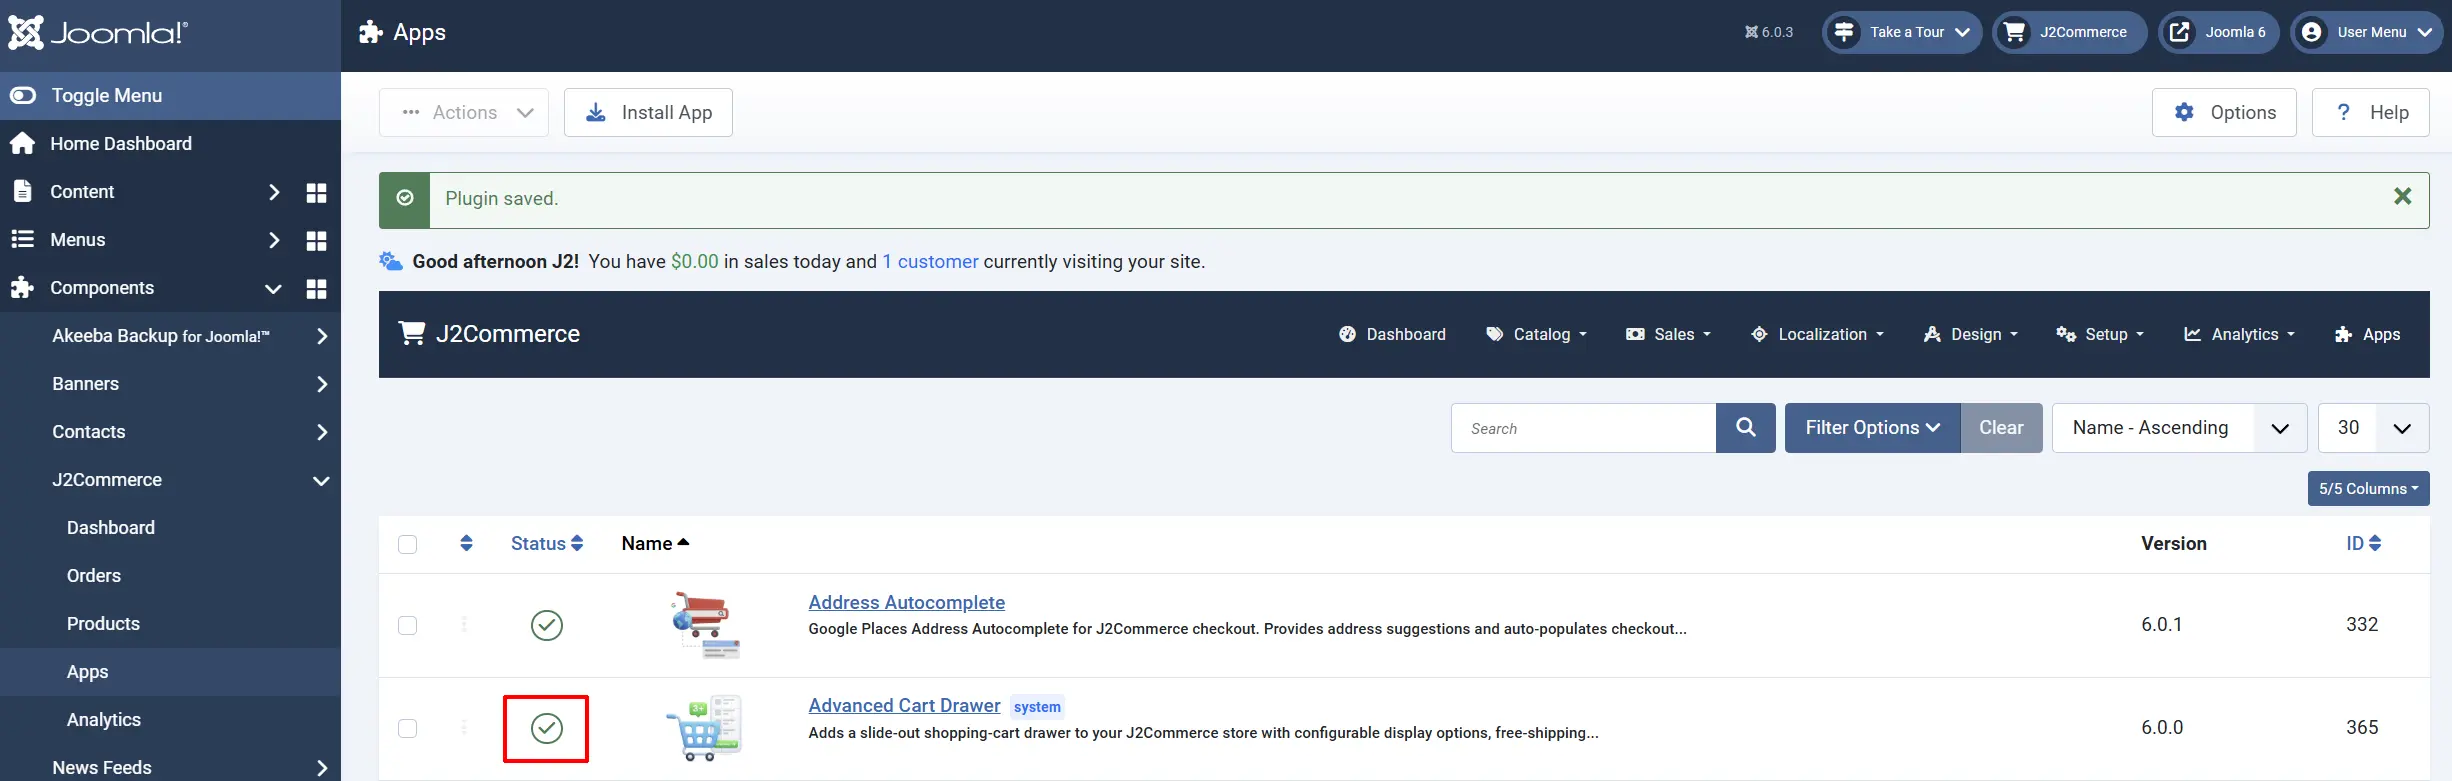The width and height of the screenshot is (2452, 781).
Task: Open Take a Tour dropdown
Action: tap(1902, 32)
